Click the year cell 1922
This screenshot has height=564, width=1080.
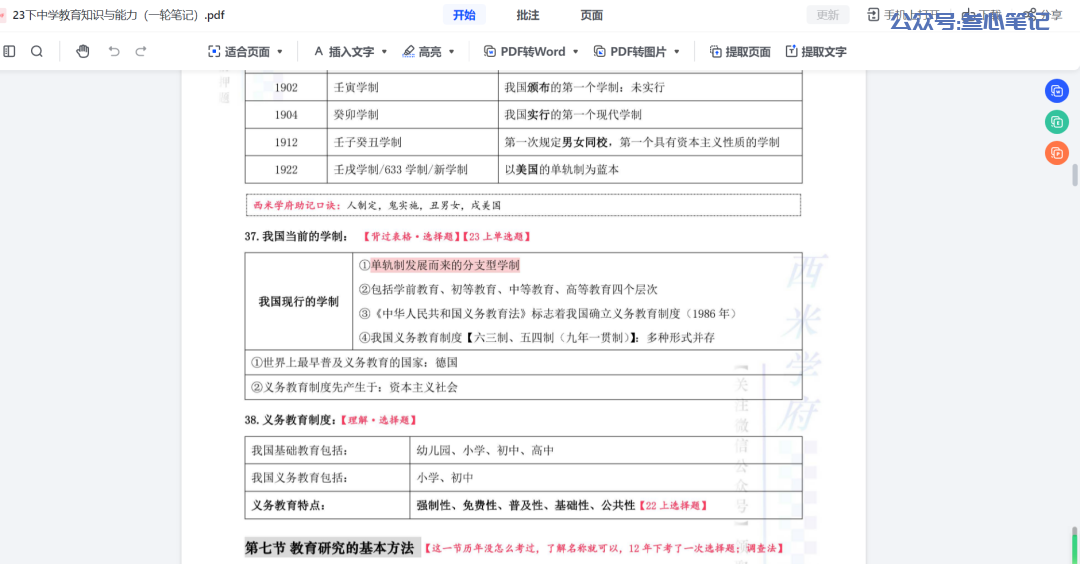tap(286, 169)
